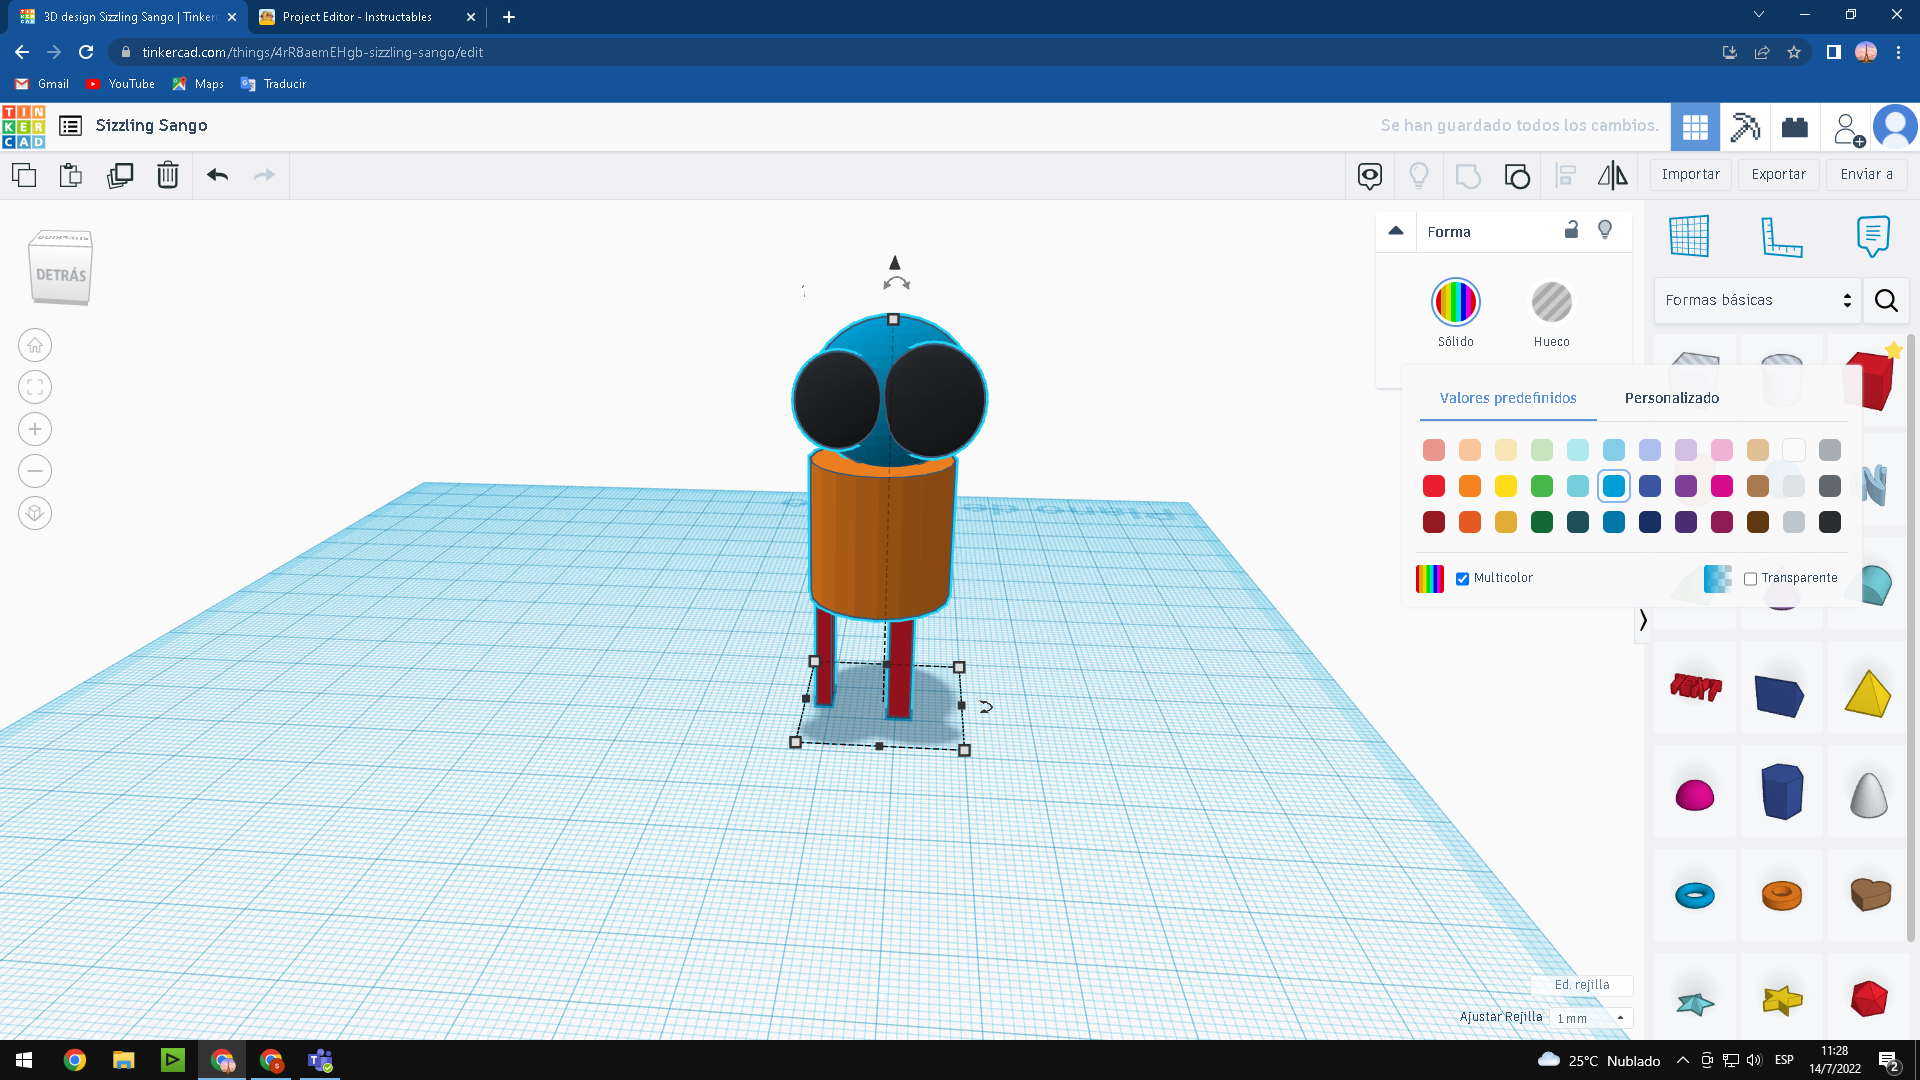Choose the Hueco shape mode
1920x1080 pixels.
click(1552, 302)
